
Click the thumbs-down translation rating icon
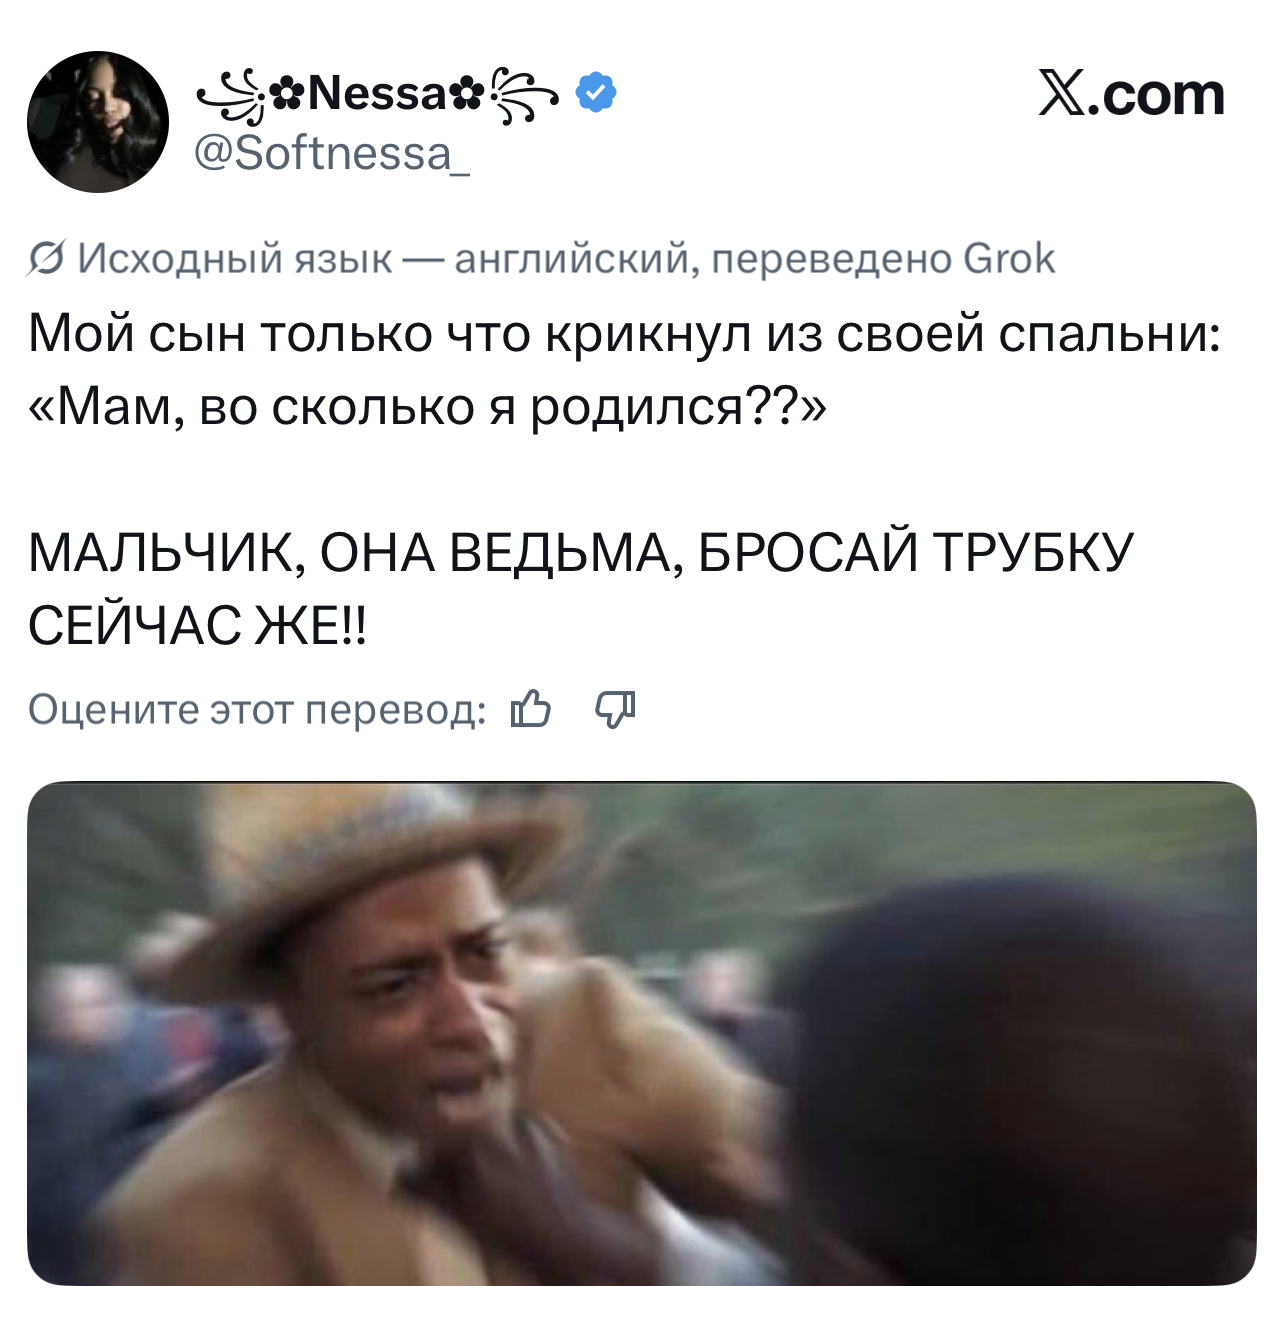point(615,709)
